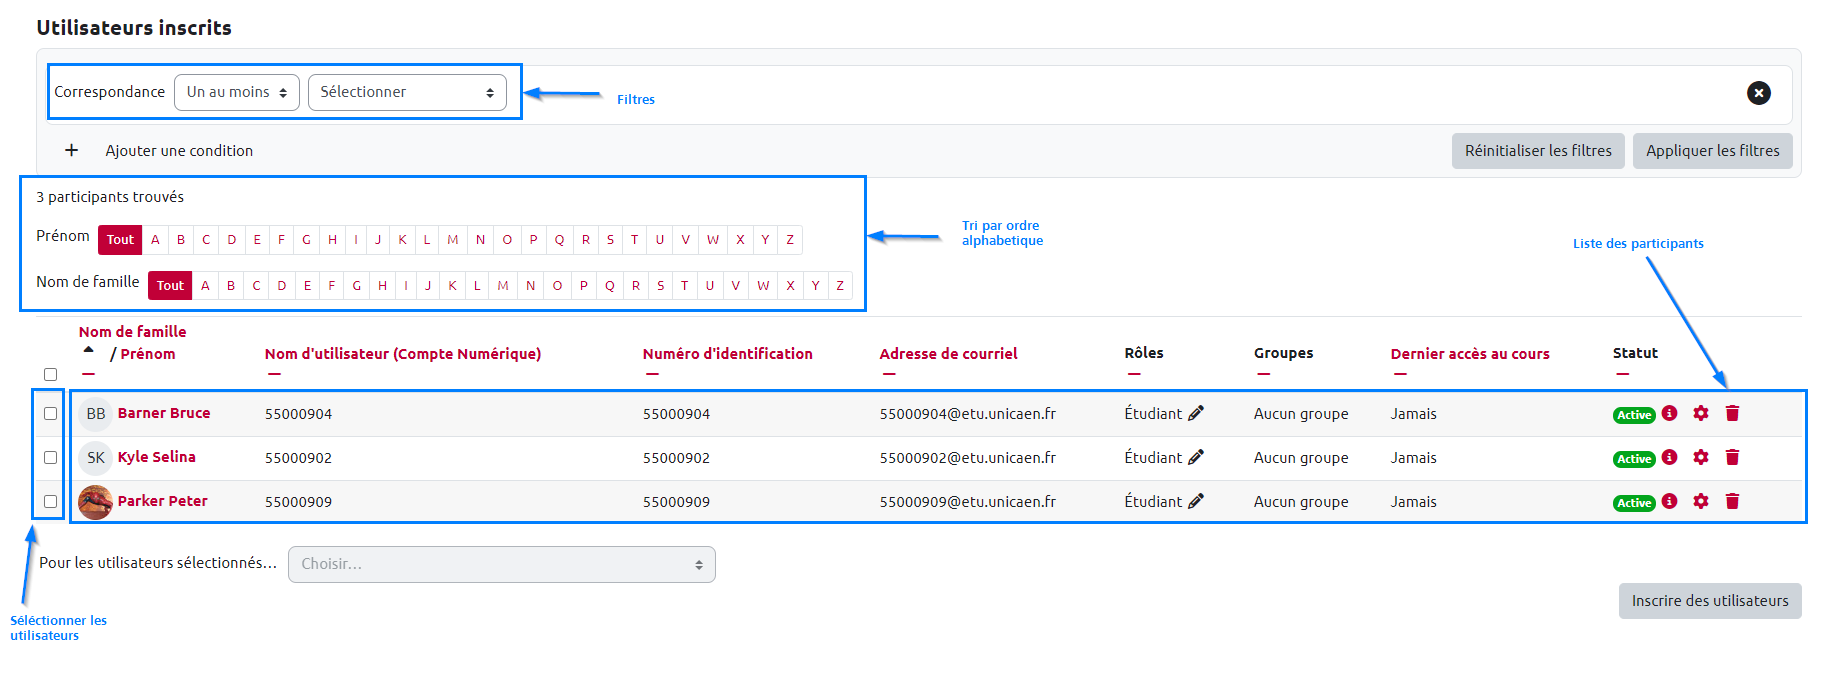Click trash icon in Kyle Selina's row
This screenshot has height=673, width=1847.
1732,457
